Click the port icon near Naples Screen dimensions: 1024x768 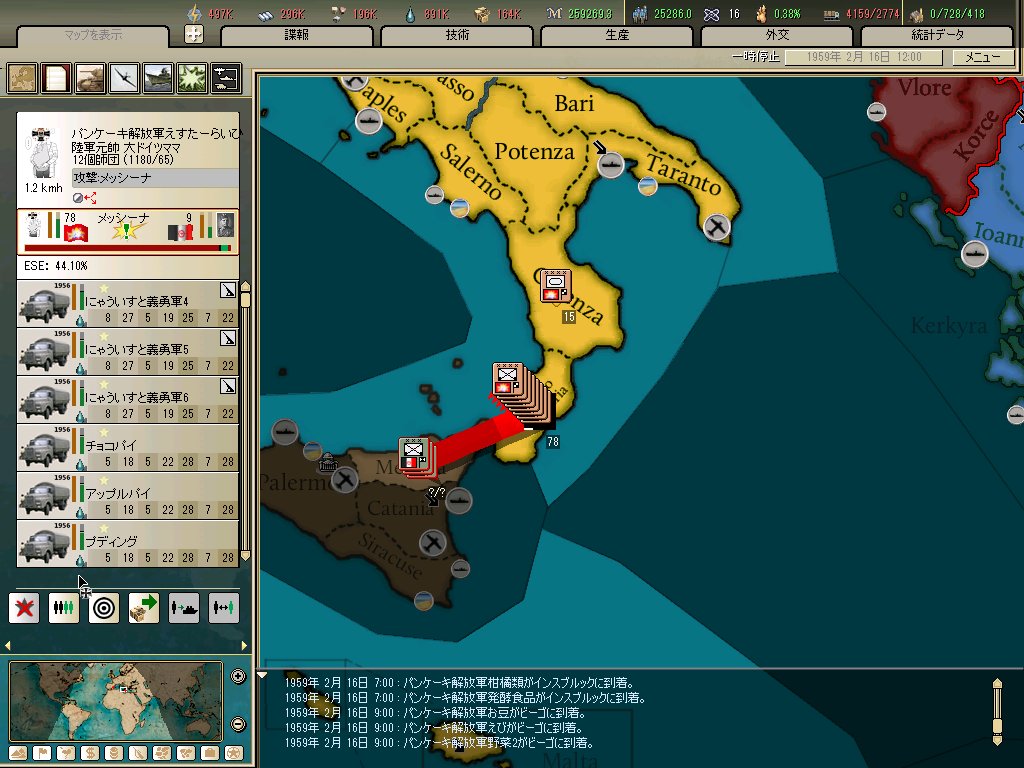click(368, 121)
